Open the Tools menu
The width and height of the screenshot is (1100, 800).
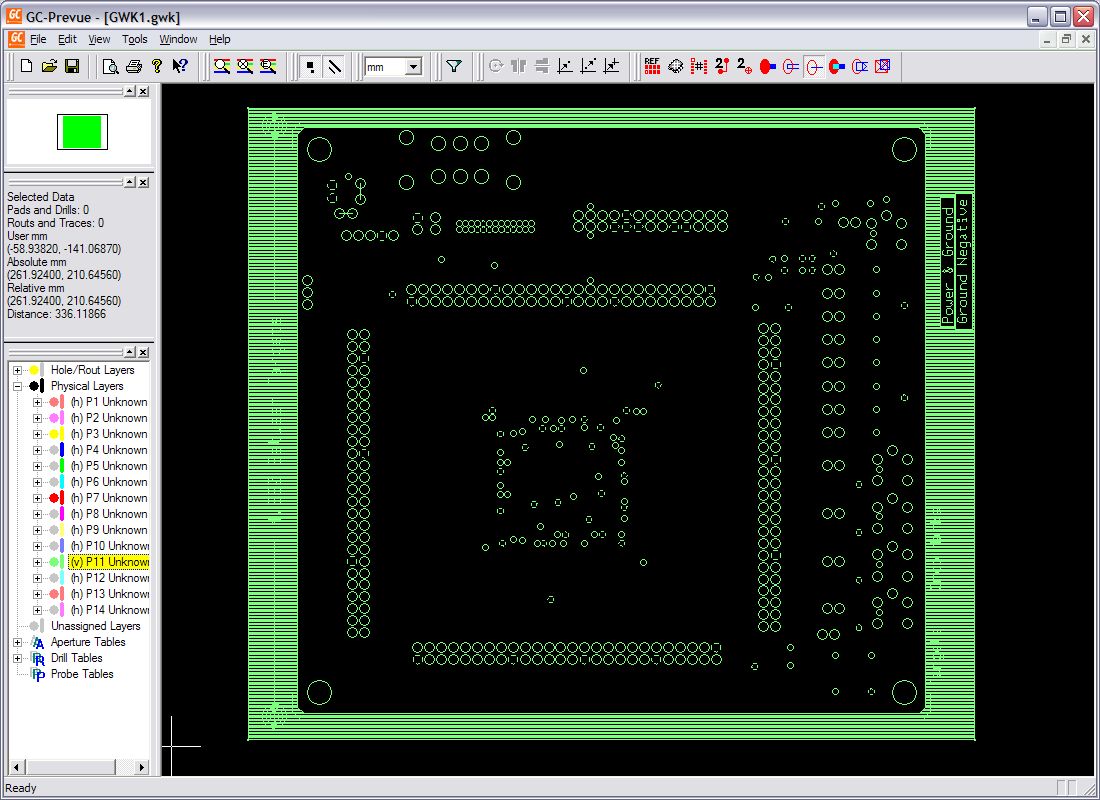[x=134, y=39]
